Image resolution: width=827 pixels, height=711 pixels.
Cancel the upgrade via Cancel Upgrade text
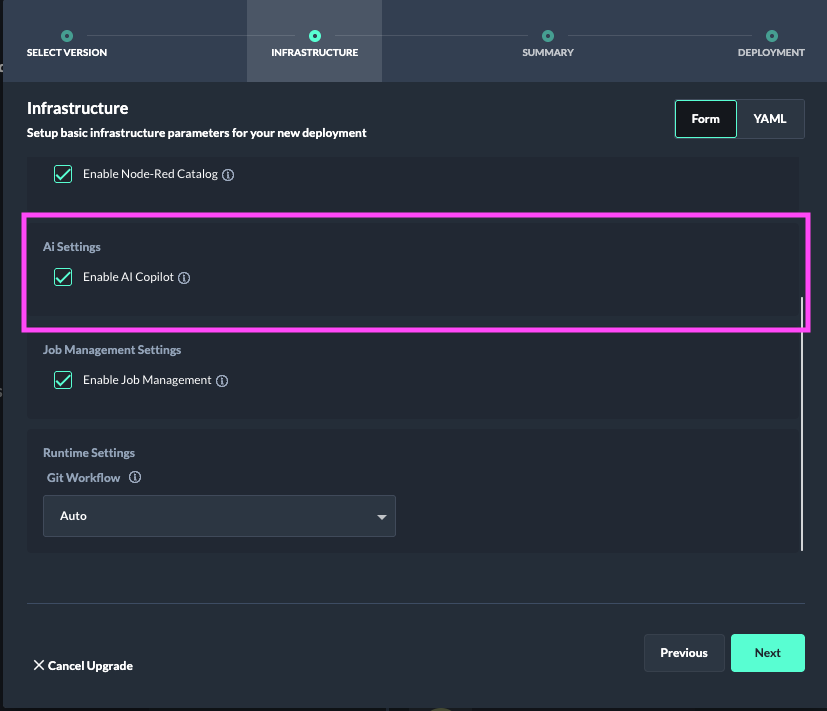click(90, 666)
